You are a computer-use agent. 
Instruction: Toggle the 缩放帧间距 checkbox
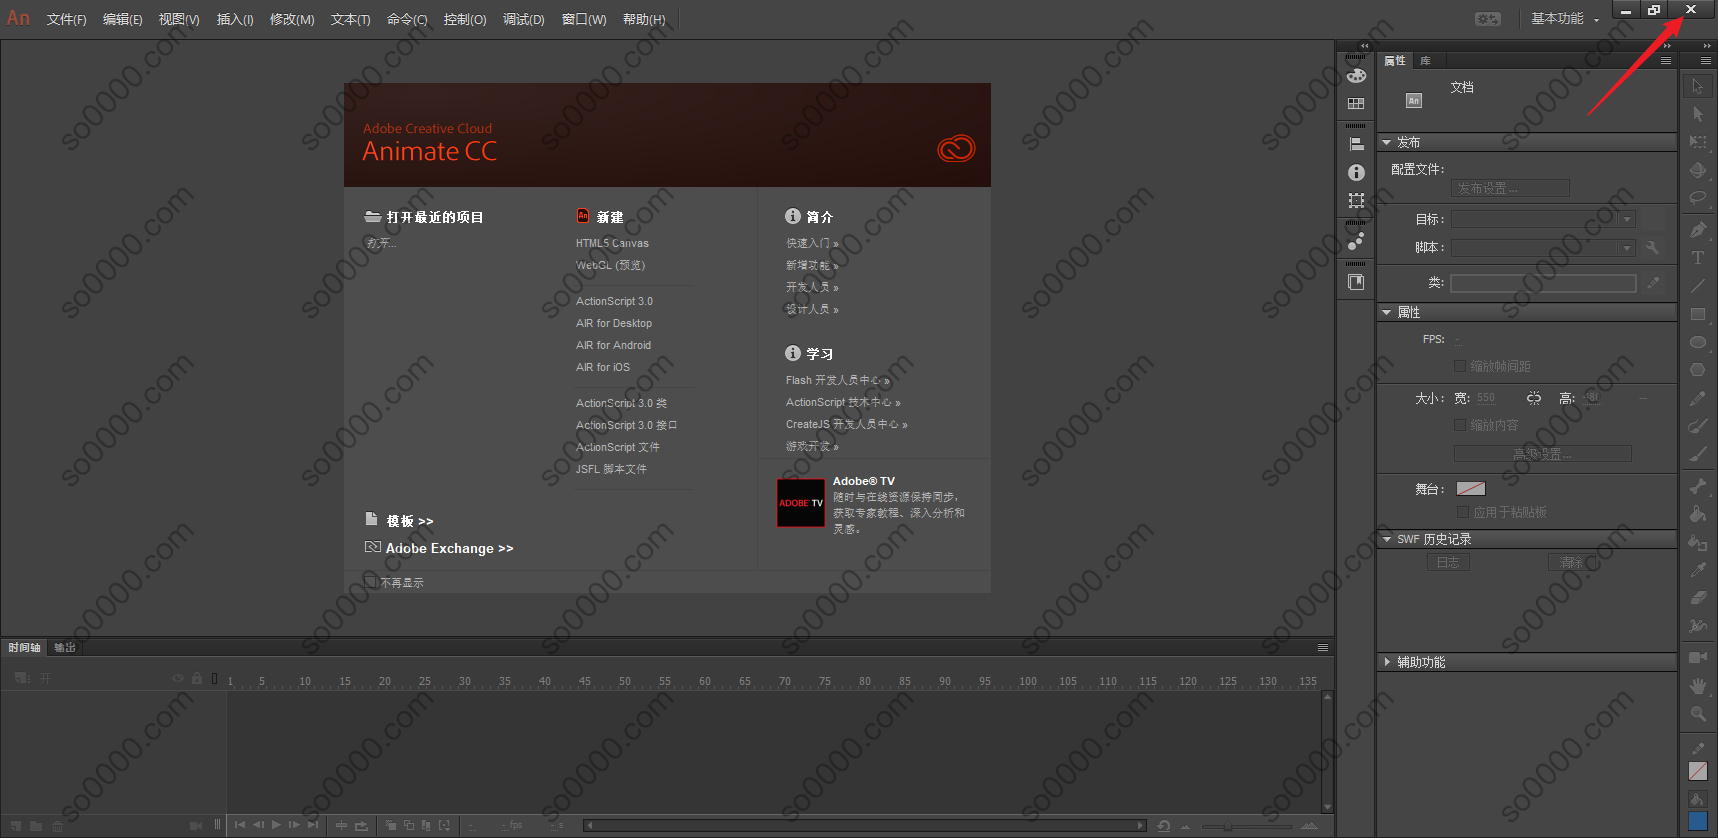1460,366
